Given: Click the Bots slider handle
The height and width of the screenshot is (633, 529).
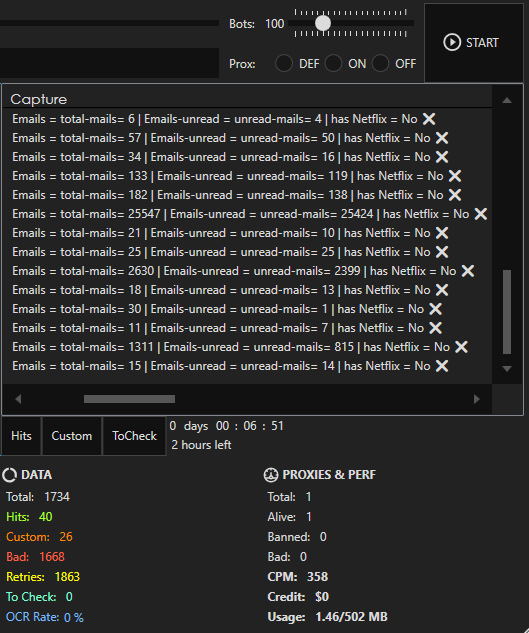Looking at the screenshot, I should click(323, 23).
